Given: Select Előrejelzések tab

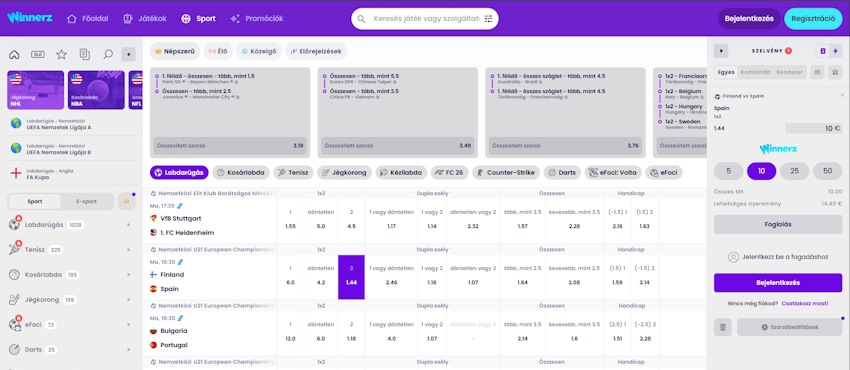Looking at the screenshot, I should pyautogui.click(x=316, y=51).
